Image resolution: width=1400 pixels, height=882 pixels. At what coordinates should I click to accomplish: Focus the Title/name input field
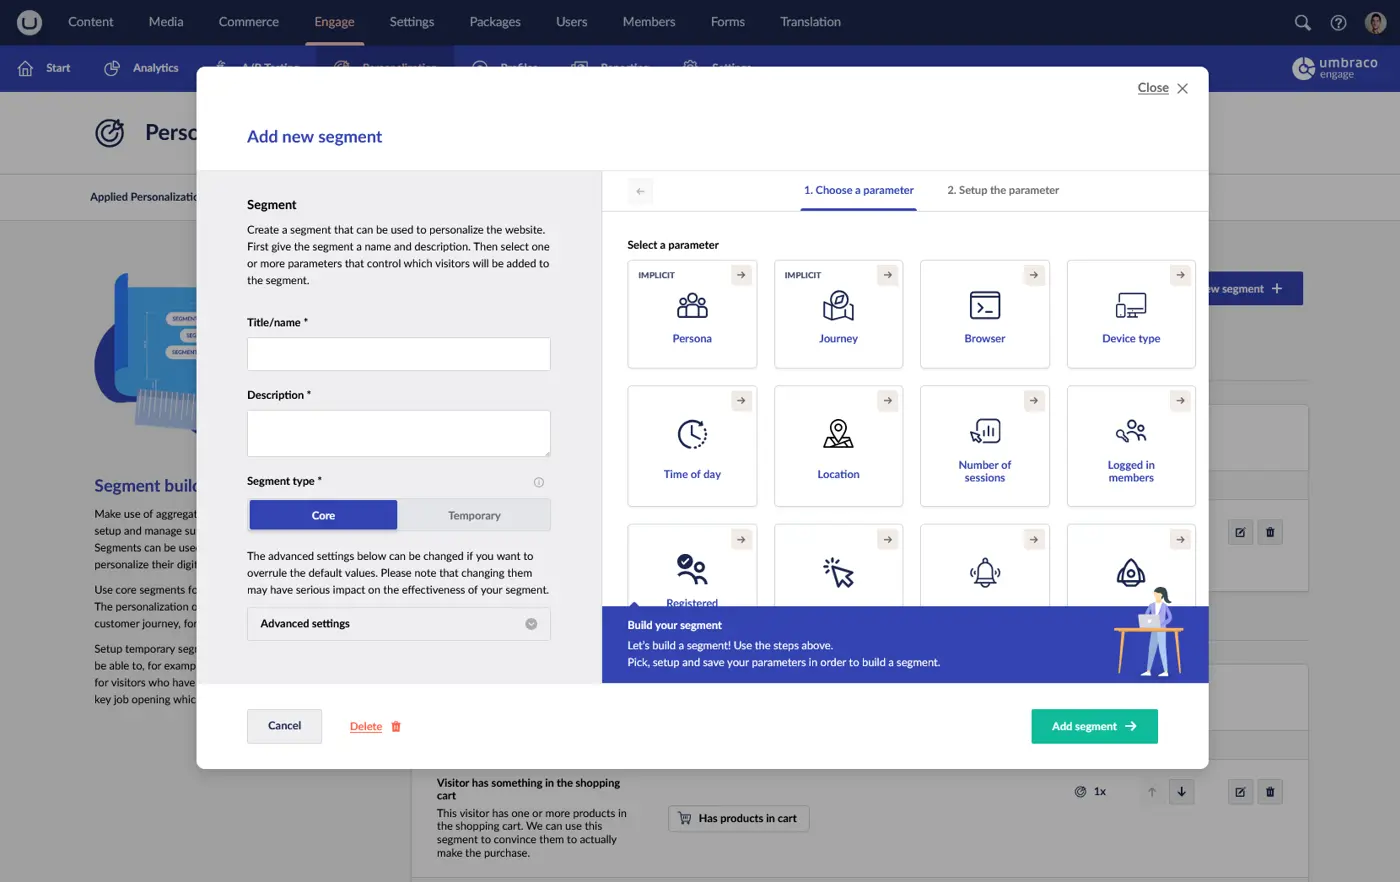tap(398, 354)
